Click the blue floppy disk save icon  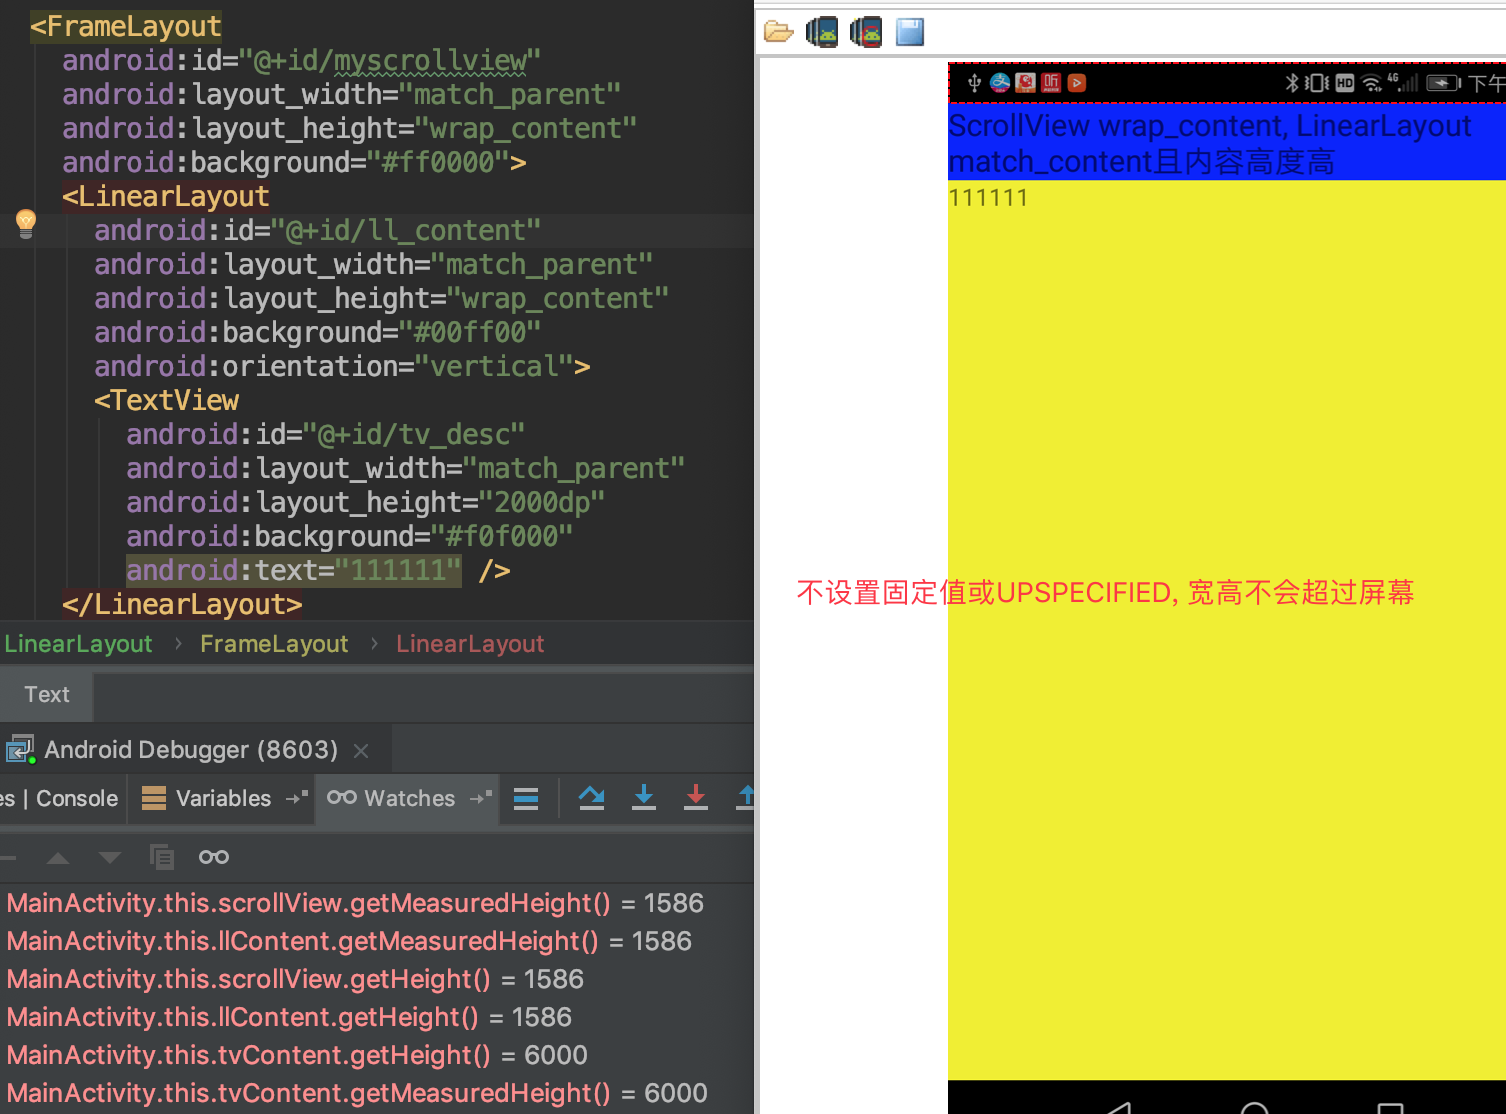[910, 32]
